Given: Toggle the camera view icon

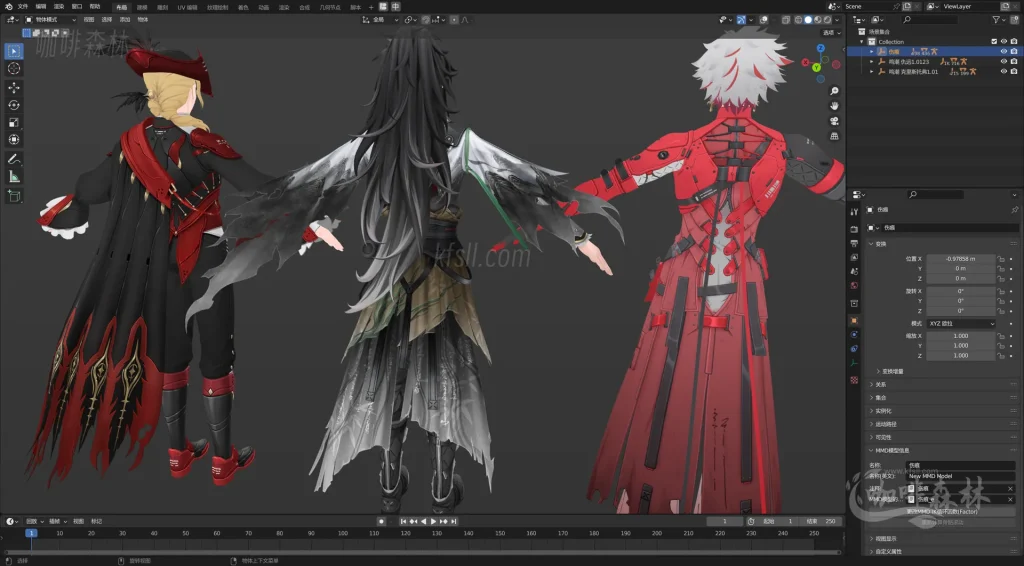Looking at the screenshot, I should pyautogui.click(x=834, y=121).
